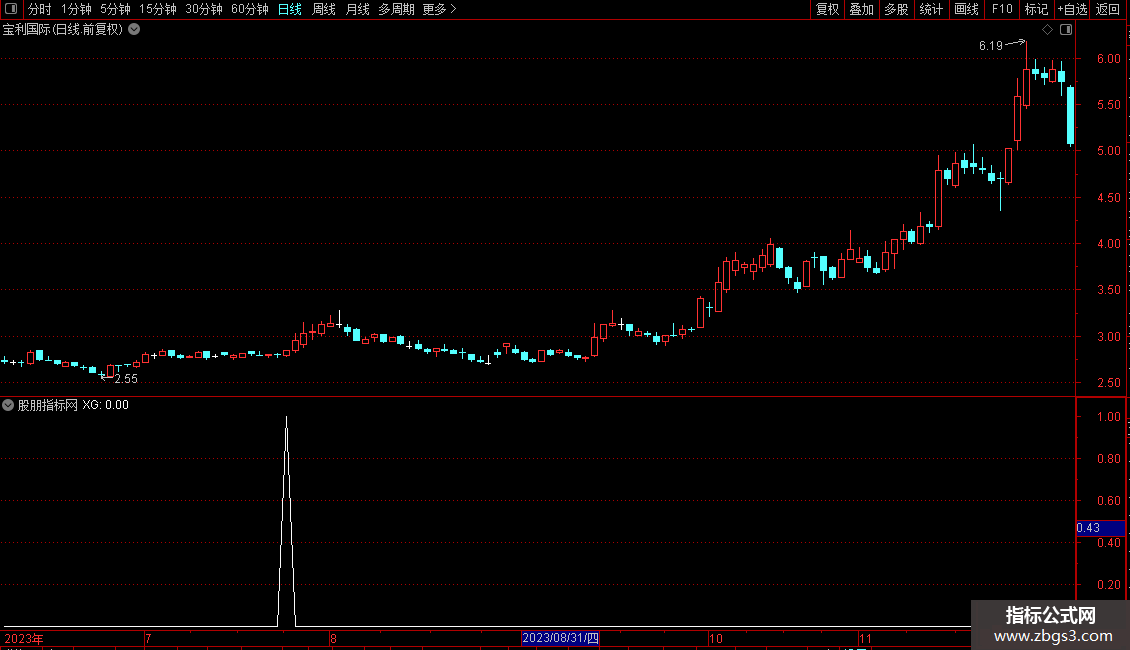Switch to 周线 weekly chart
The image size is (1130, 650).
click(x=324, y=9)
